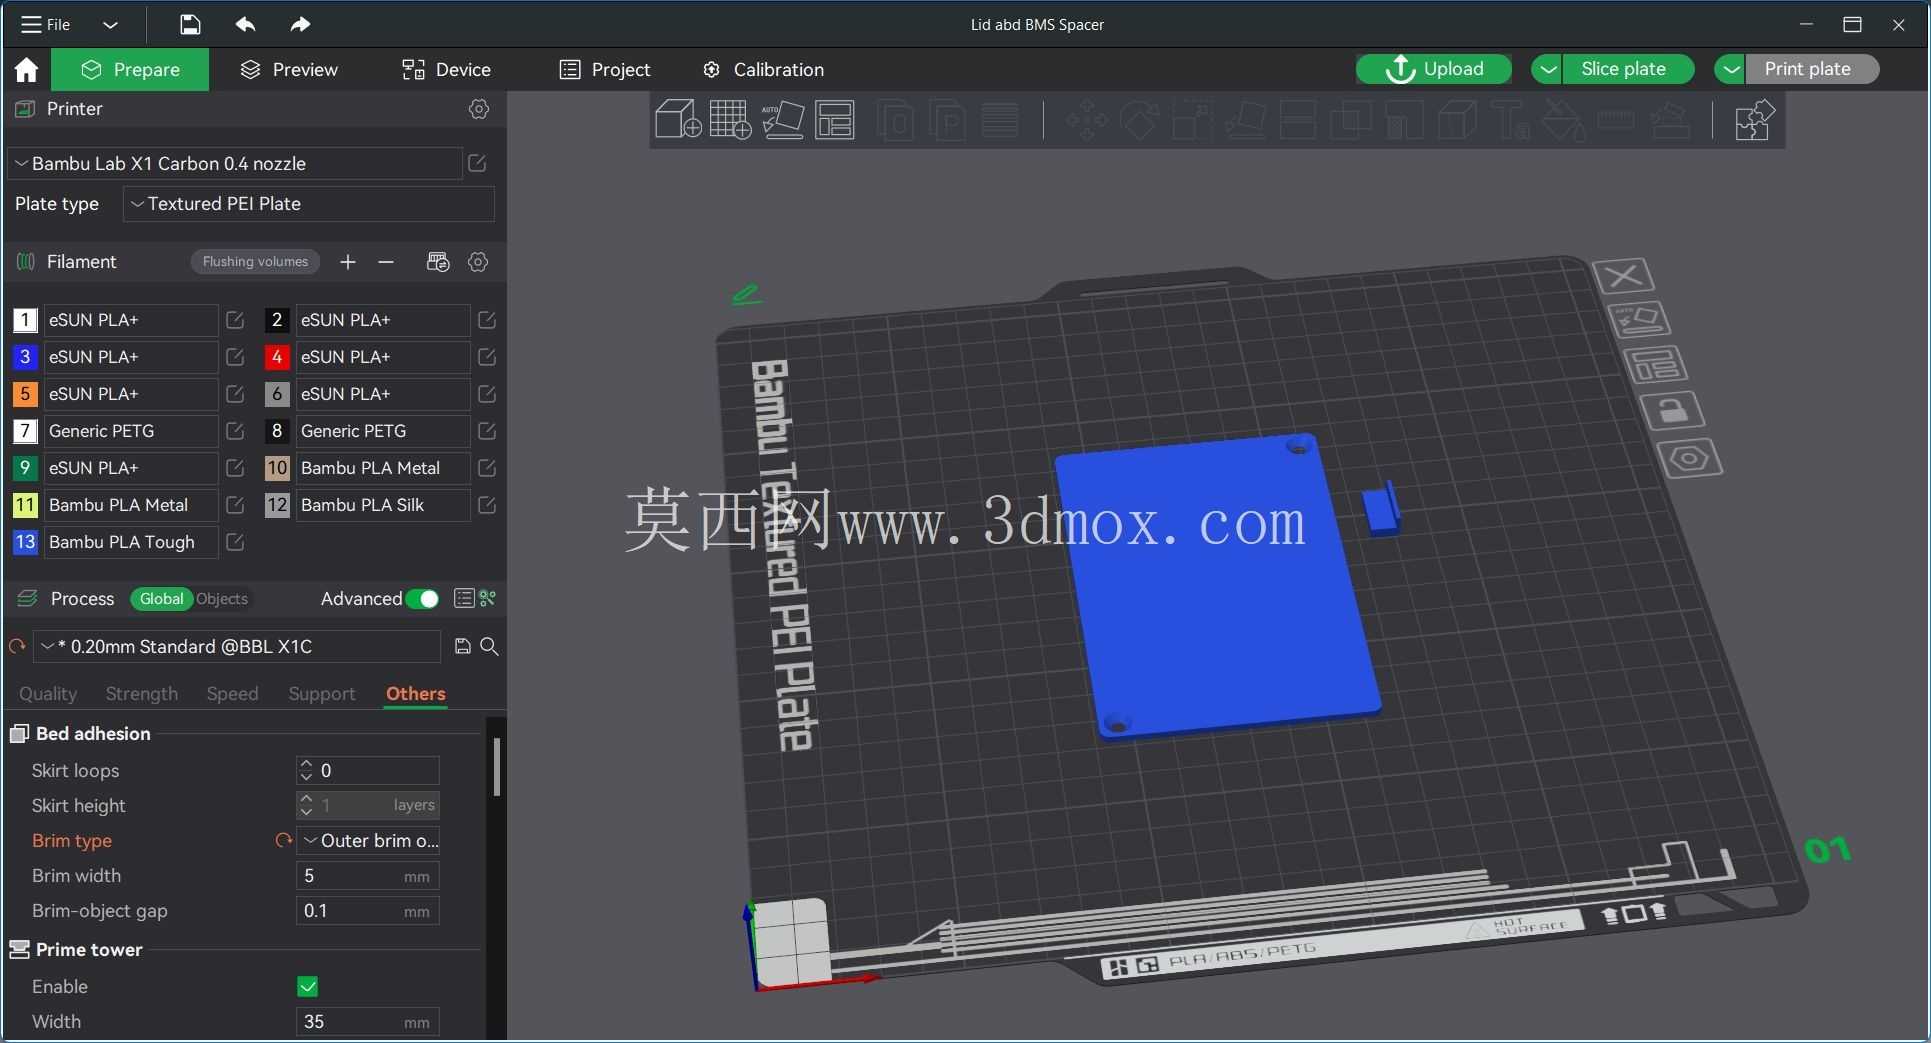Click the Upload button
Image resolution: width=1931 pixels, height=1043 pixels.
1434,69
